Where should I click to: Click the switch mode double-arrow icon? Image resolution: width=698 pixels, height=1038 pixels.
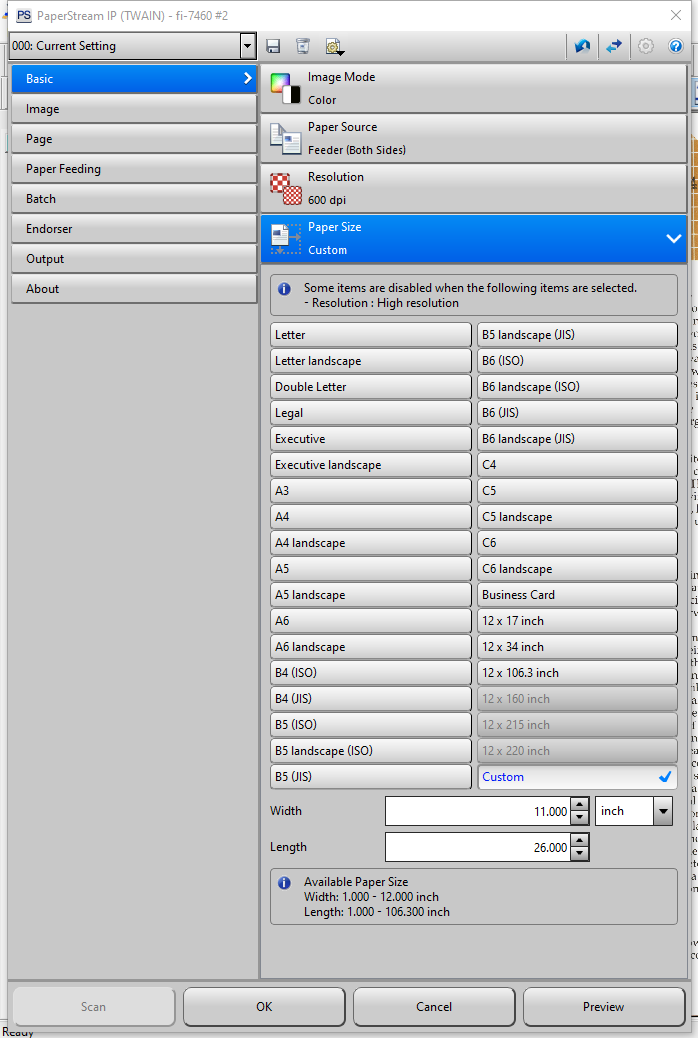click(x=614, y=46)
